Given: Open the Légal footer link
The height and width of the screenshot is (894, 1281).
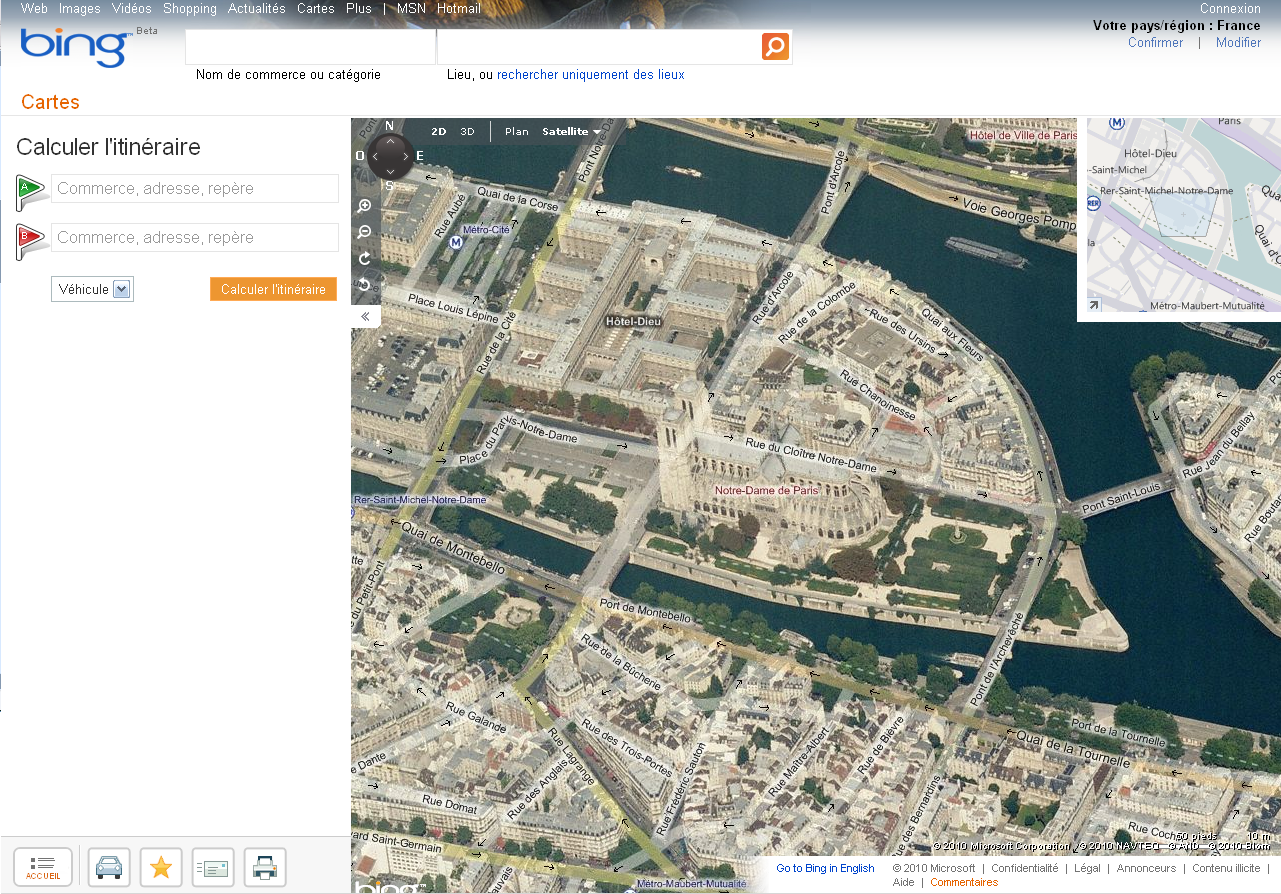Looking at the screenshot, I should (x=1087, y=868).
